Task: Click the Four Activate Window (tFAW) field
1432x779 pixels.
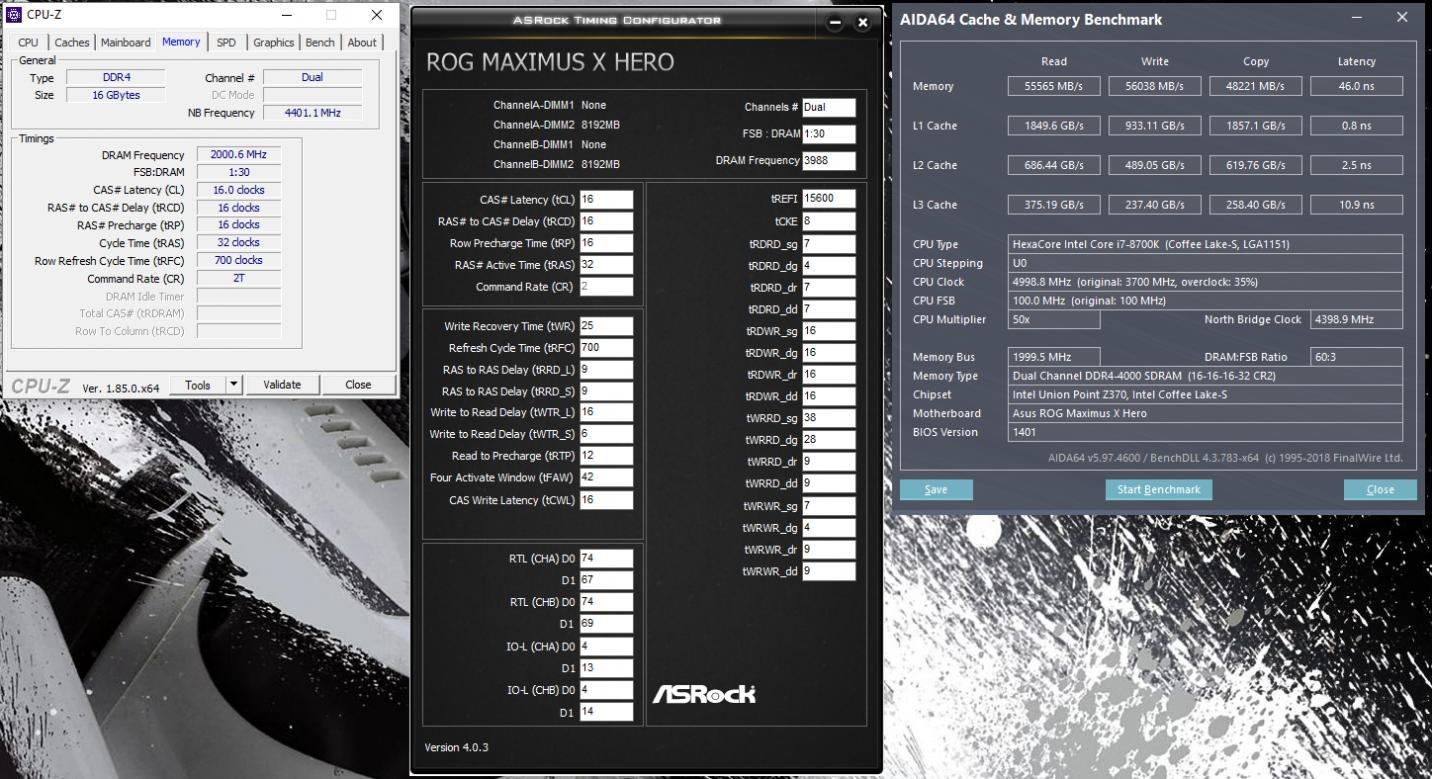Action: (x=606, y=477)
